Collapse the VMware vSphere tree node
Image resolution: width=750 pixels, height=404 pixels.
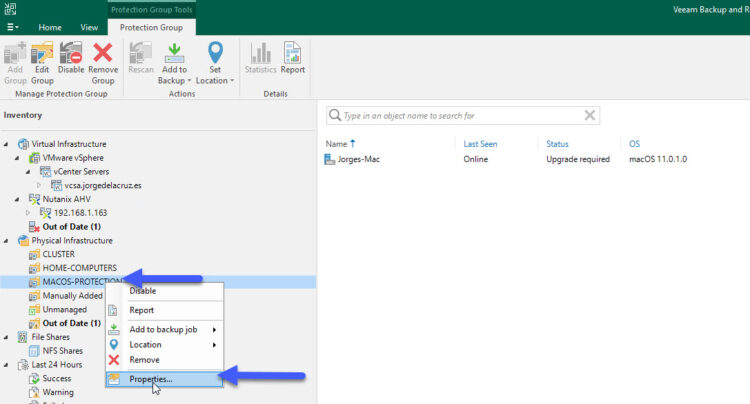click(17, 158)
